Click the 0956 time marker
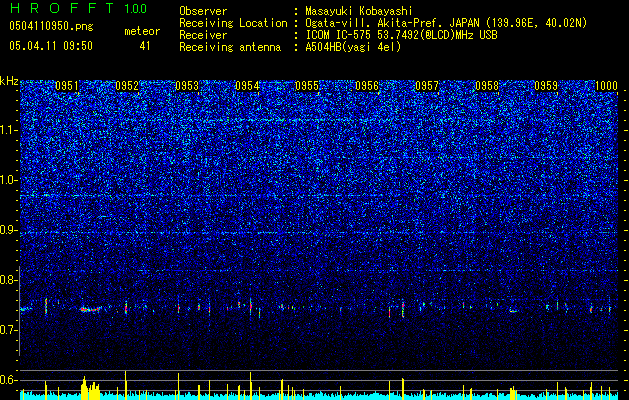The height and width of the screenshot is (400, 629). point(367,86)
